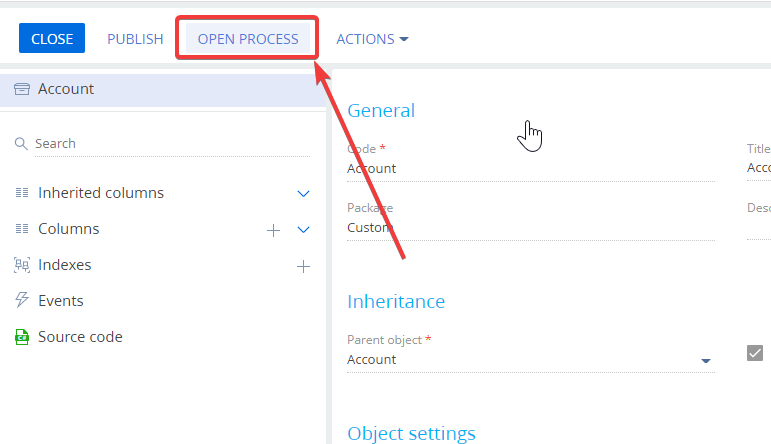Click the Indexes icon

coord(22,265)
